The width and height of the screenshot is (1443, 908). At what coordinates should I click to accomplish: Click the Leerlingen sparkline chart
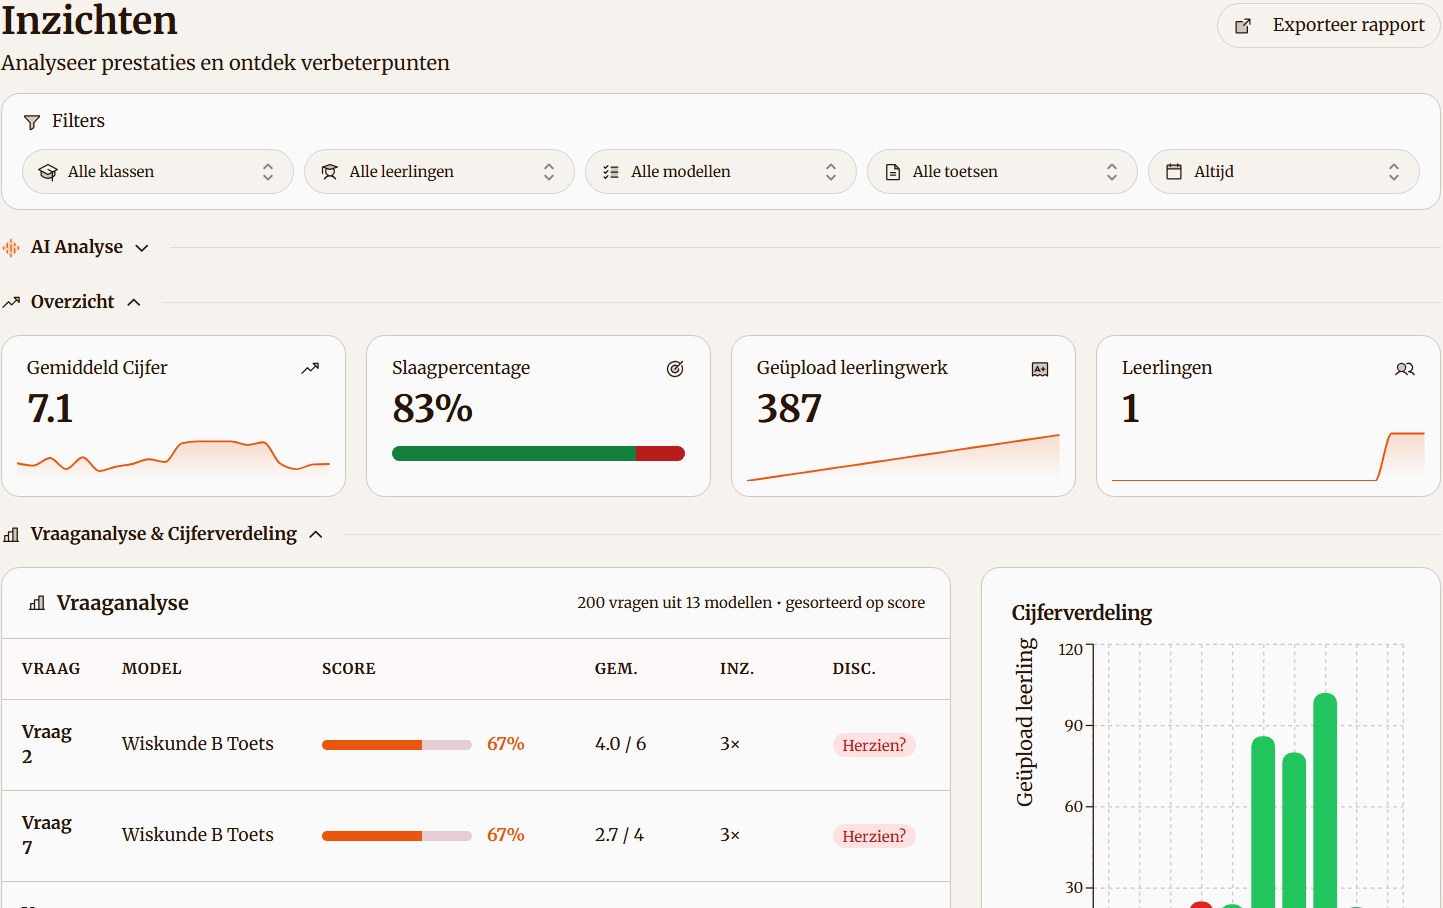(x=1268, y=457)
